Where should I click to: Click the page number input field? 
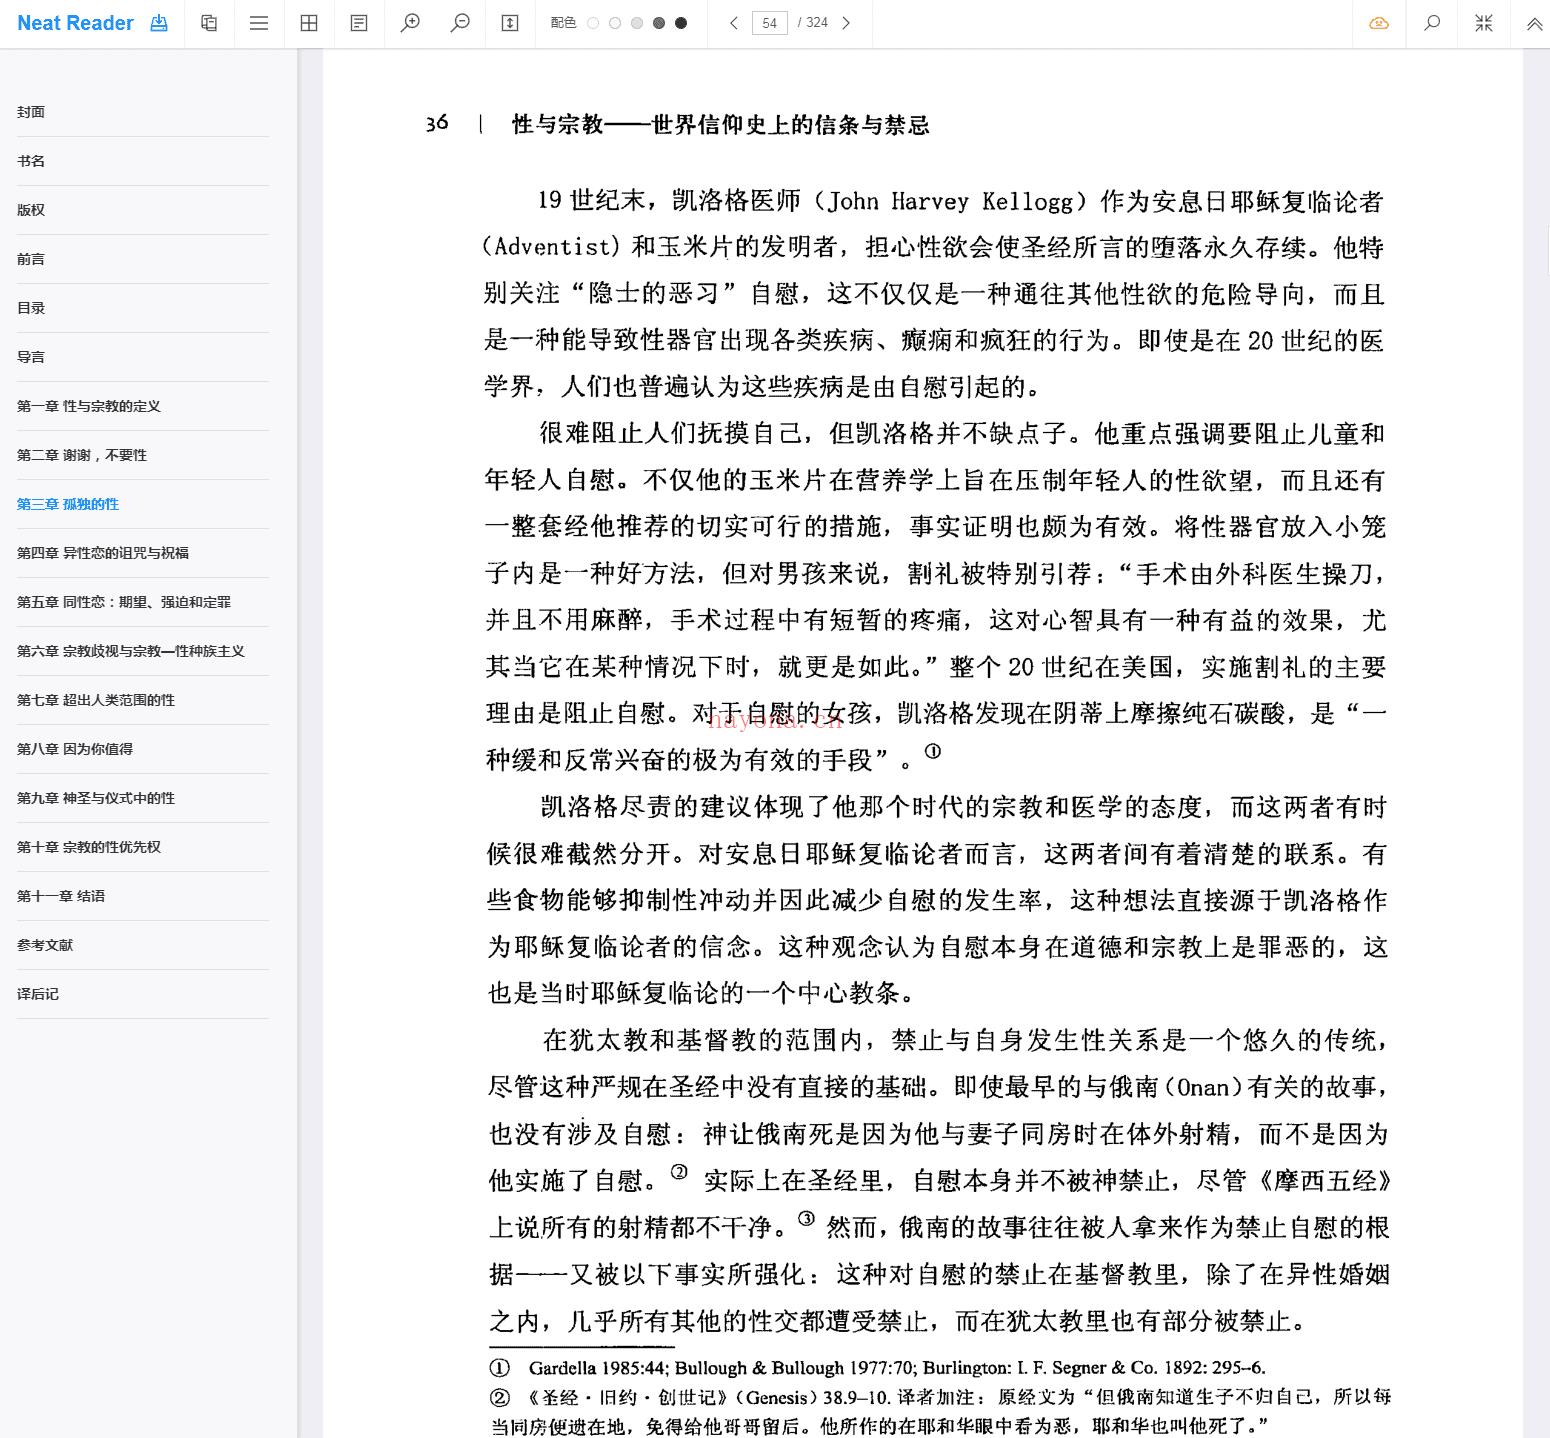(x=770, y=23)
